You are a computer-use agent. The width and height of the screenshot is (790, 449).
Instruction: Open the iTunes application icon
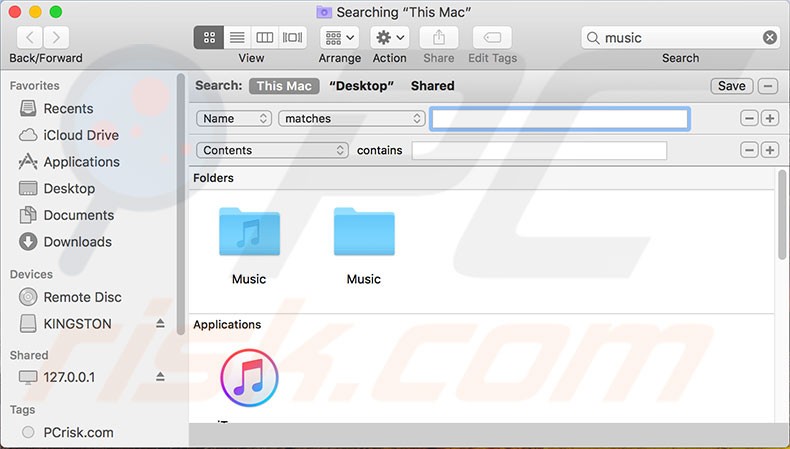click(x=248, y=379)
